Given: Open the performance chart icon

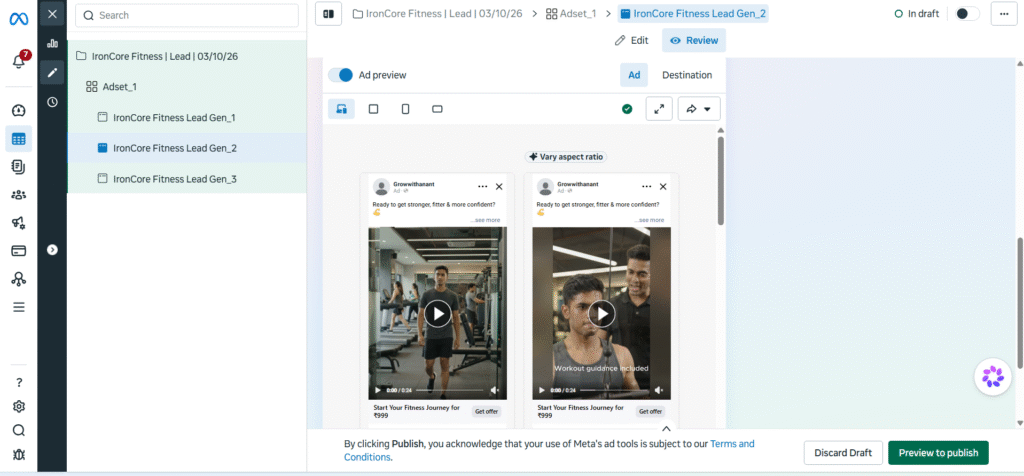Looking at the screenshot, I should tap(52, 44).
